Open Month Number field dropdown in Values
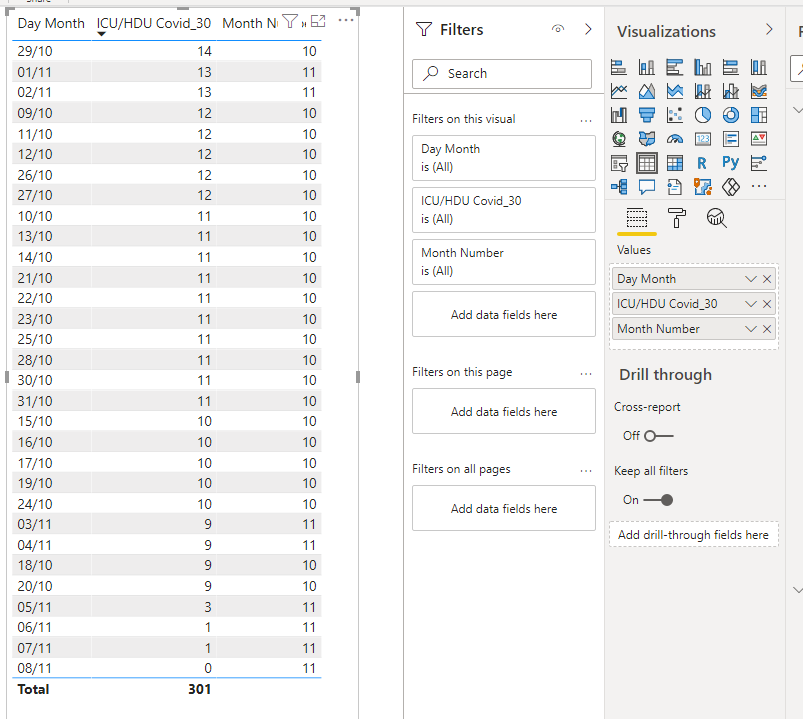 (750, 329)
